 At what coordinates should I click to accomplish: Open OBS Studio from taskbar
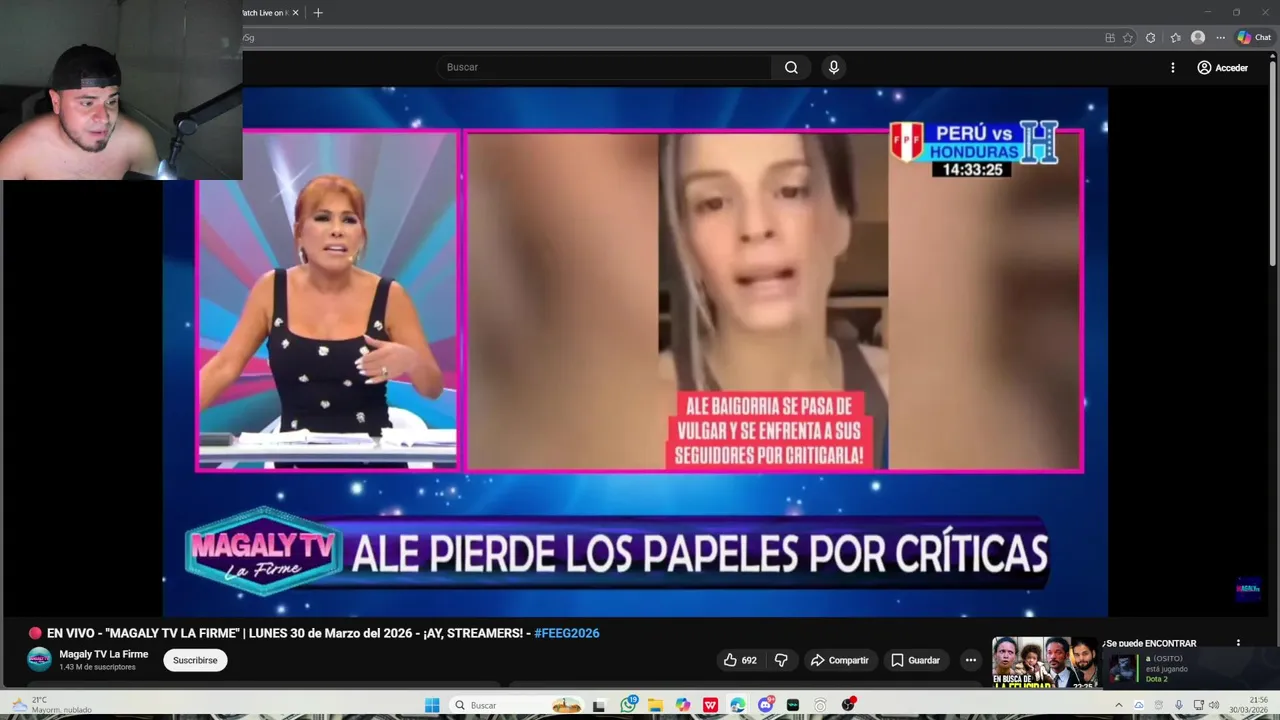tap(848, 705)
